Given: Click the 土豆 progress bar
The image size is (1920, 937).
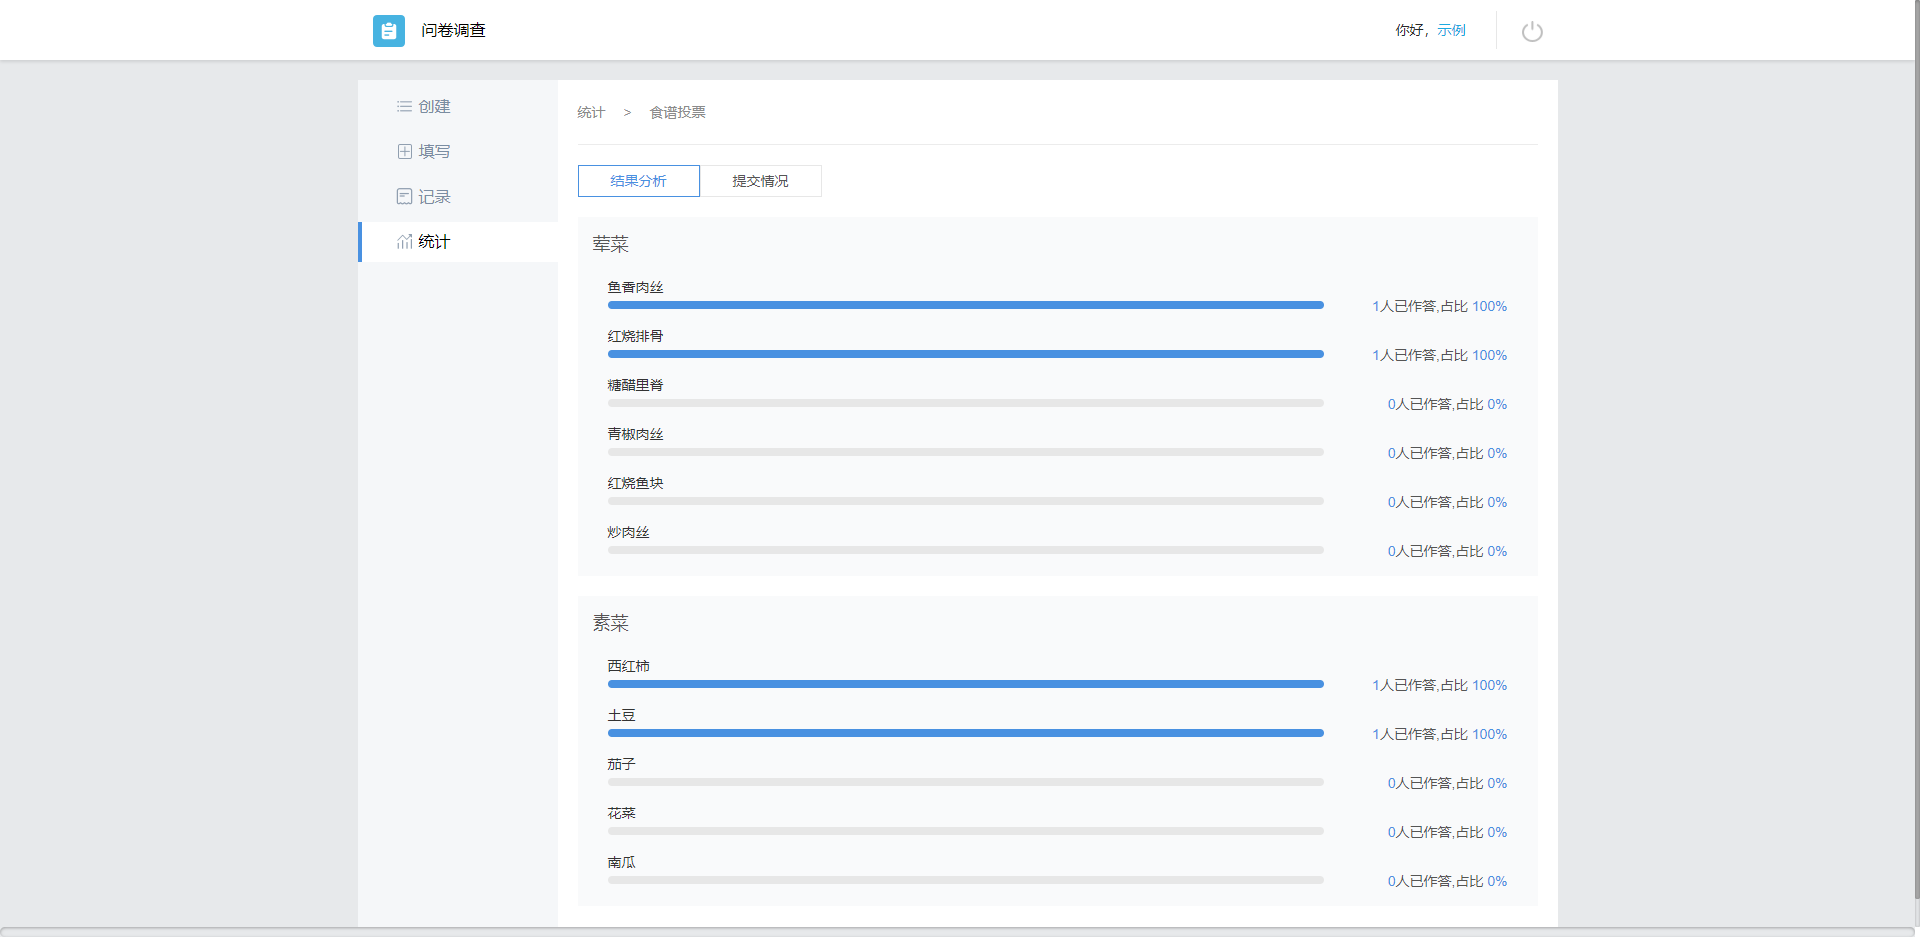Looking at the screenshot, I should [966, 733].
